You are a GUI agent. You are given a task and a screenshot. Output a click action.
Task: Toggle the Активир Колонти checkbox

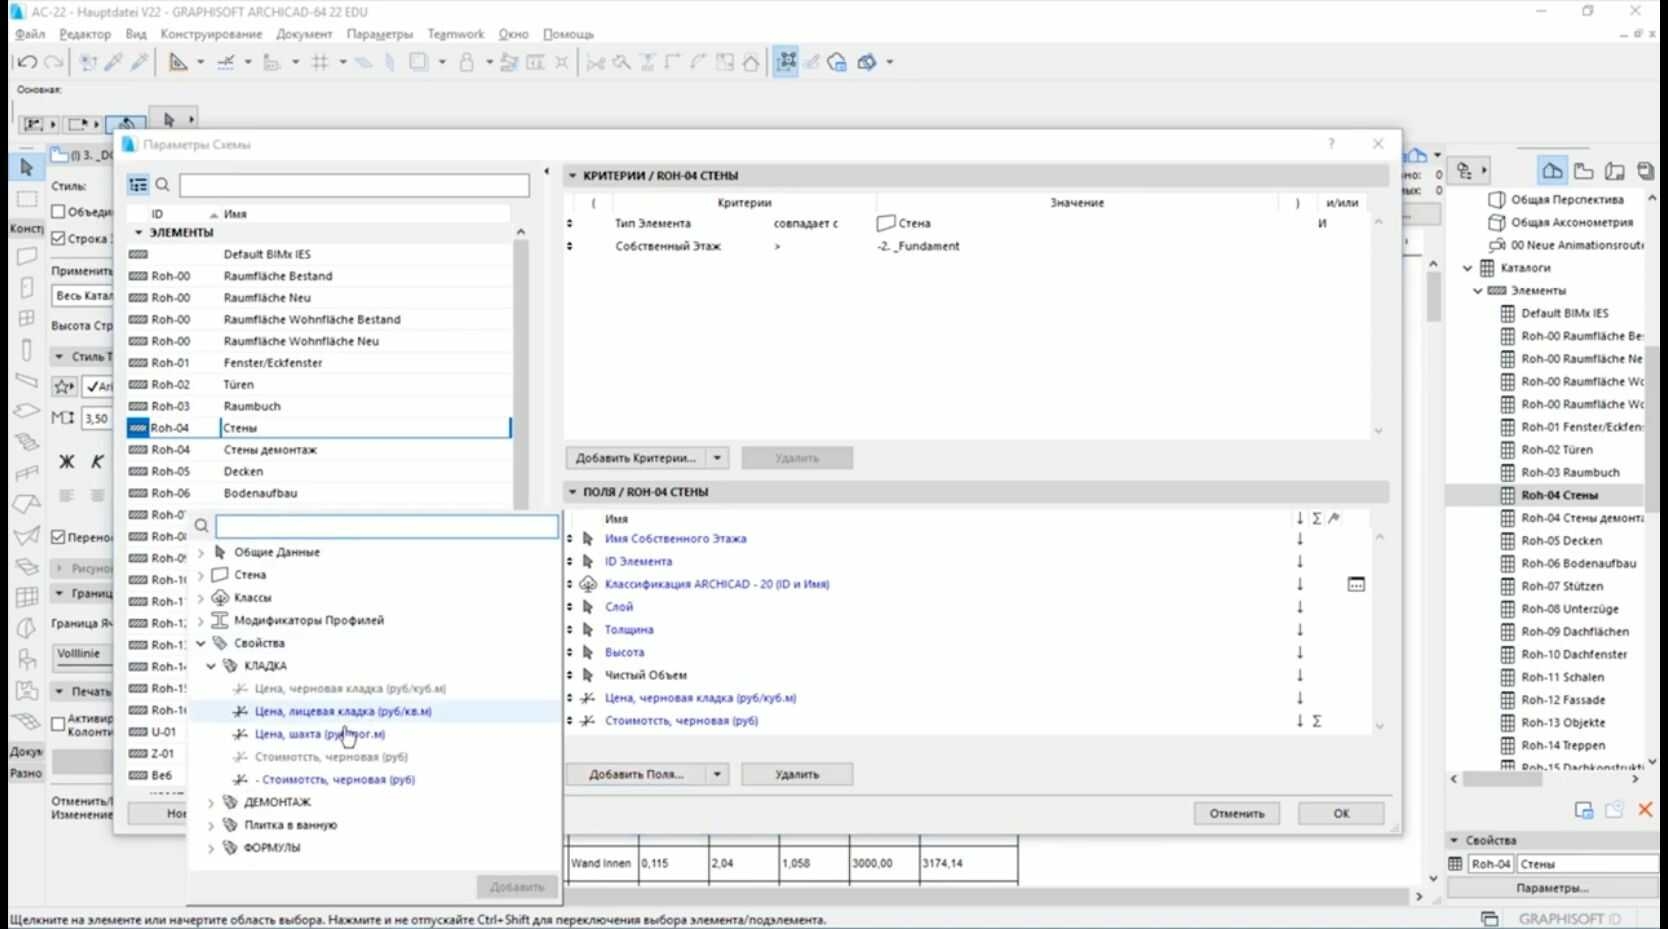(58, 724)
